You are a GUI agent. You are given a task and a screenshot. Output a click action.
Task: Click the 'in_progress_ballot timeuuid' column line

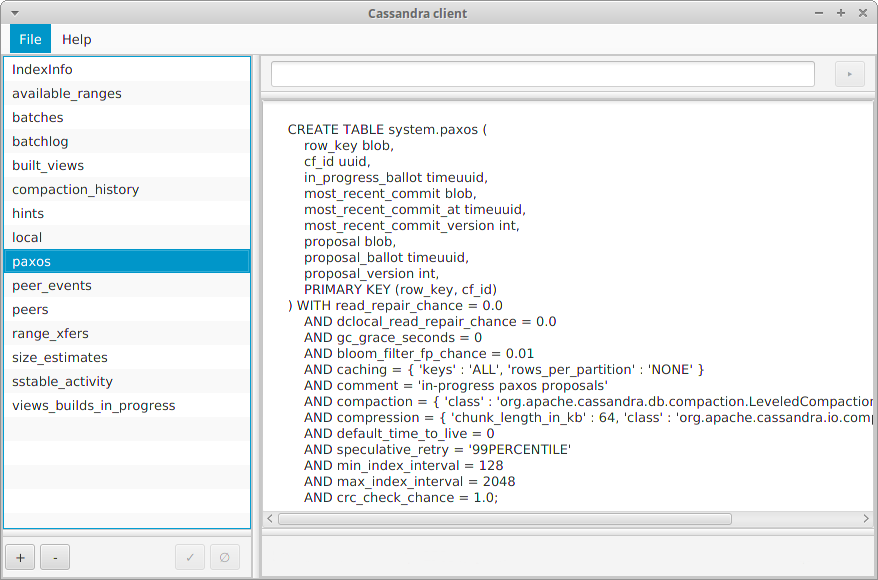coord(396,178)
